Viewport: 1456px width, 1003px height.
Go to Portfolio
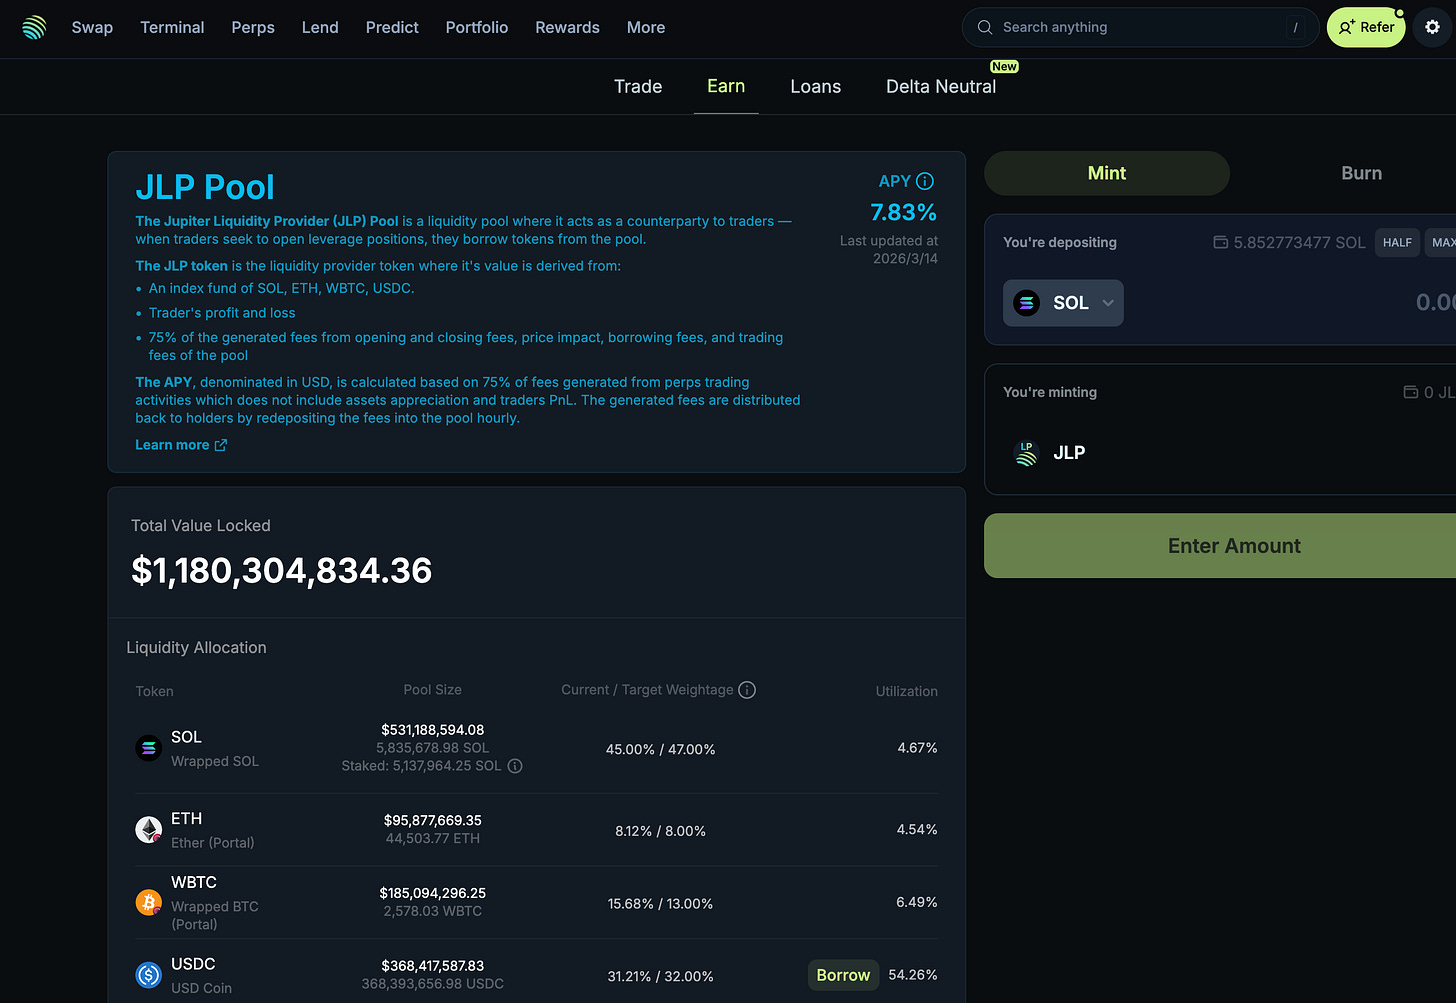pyautogui.click(x=477, y=27)
